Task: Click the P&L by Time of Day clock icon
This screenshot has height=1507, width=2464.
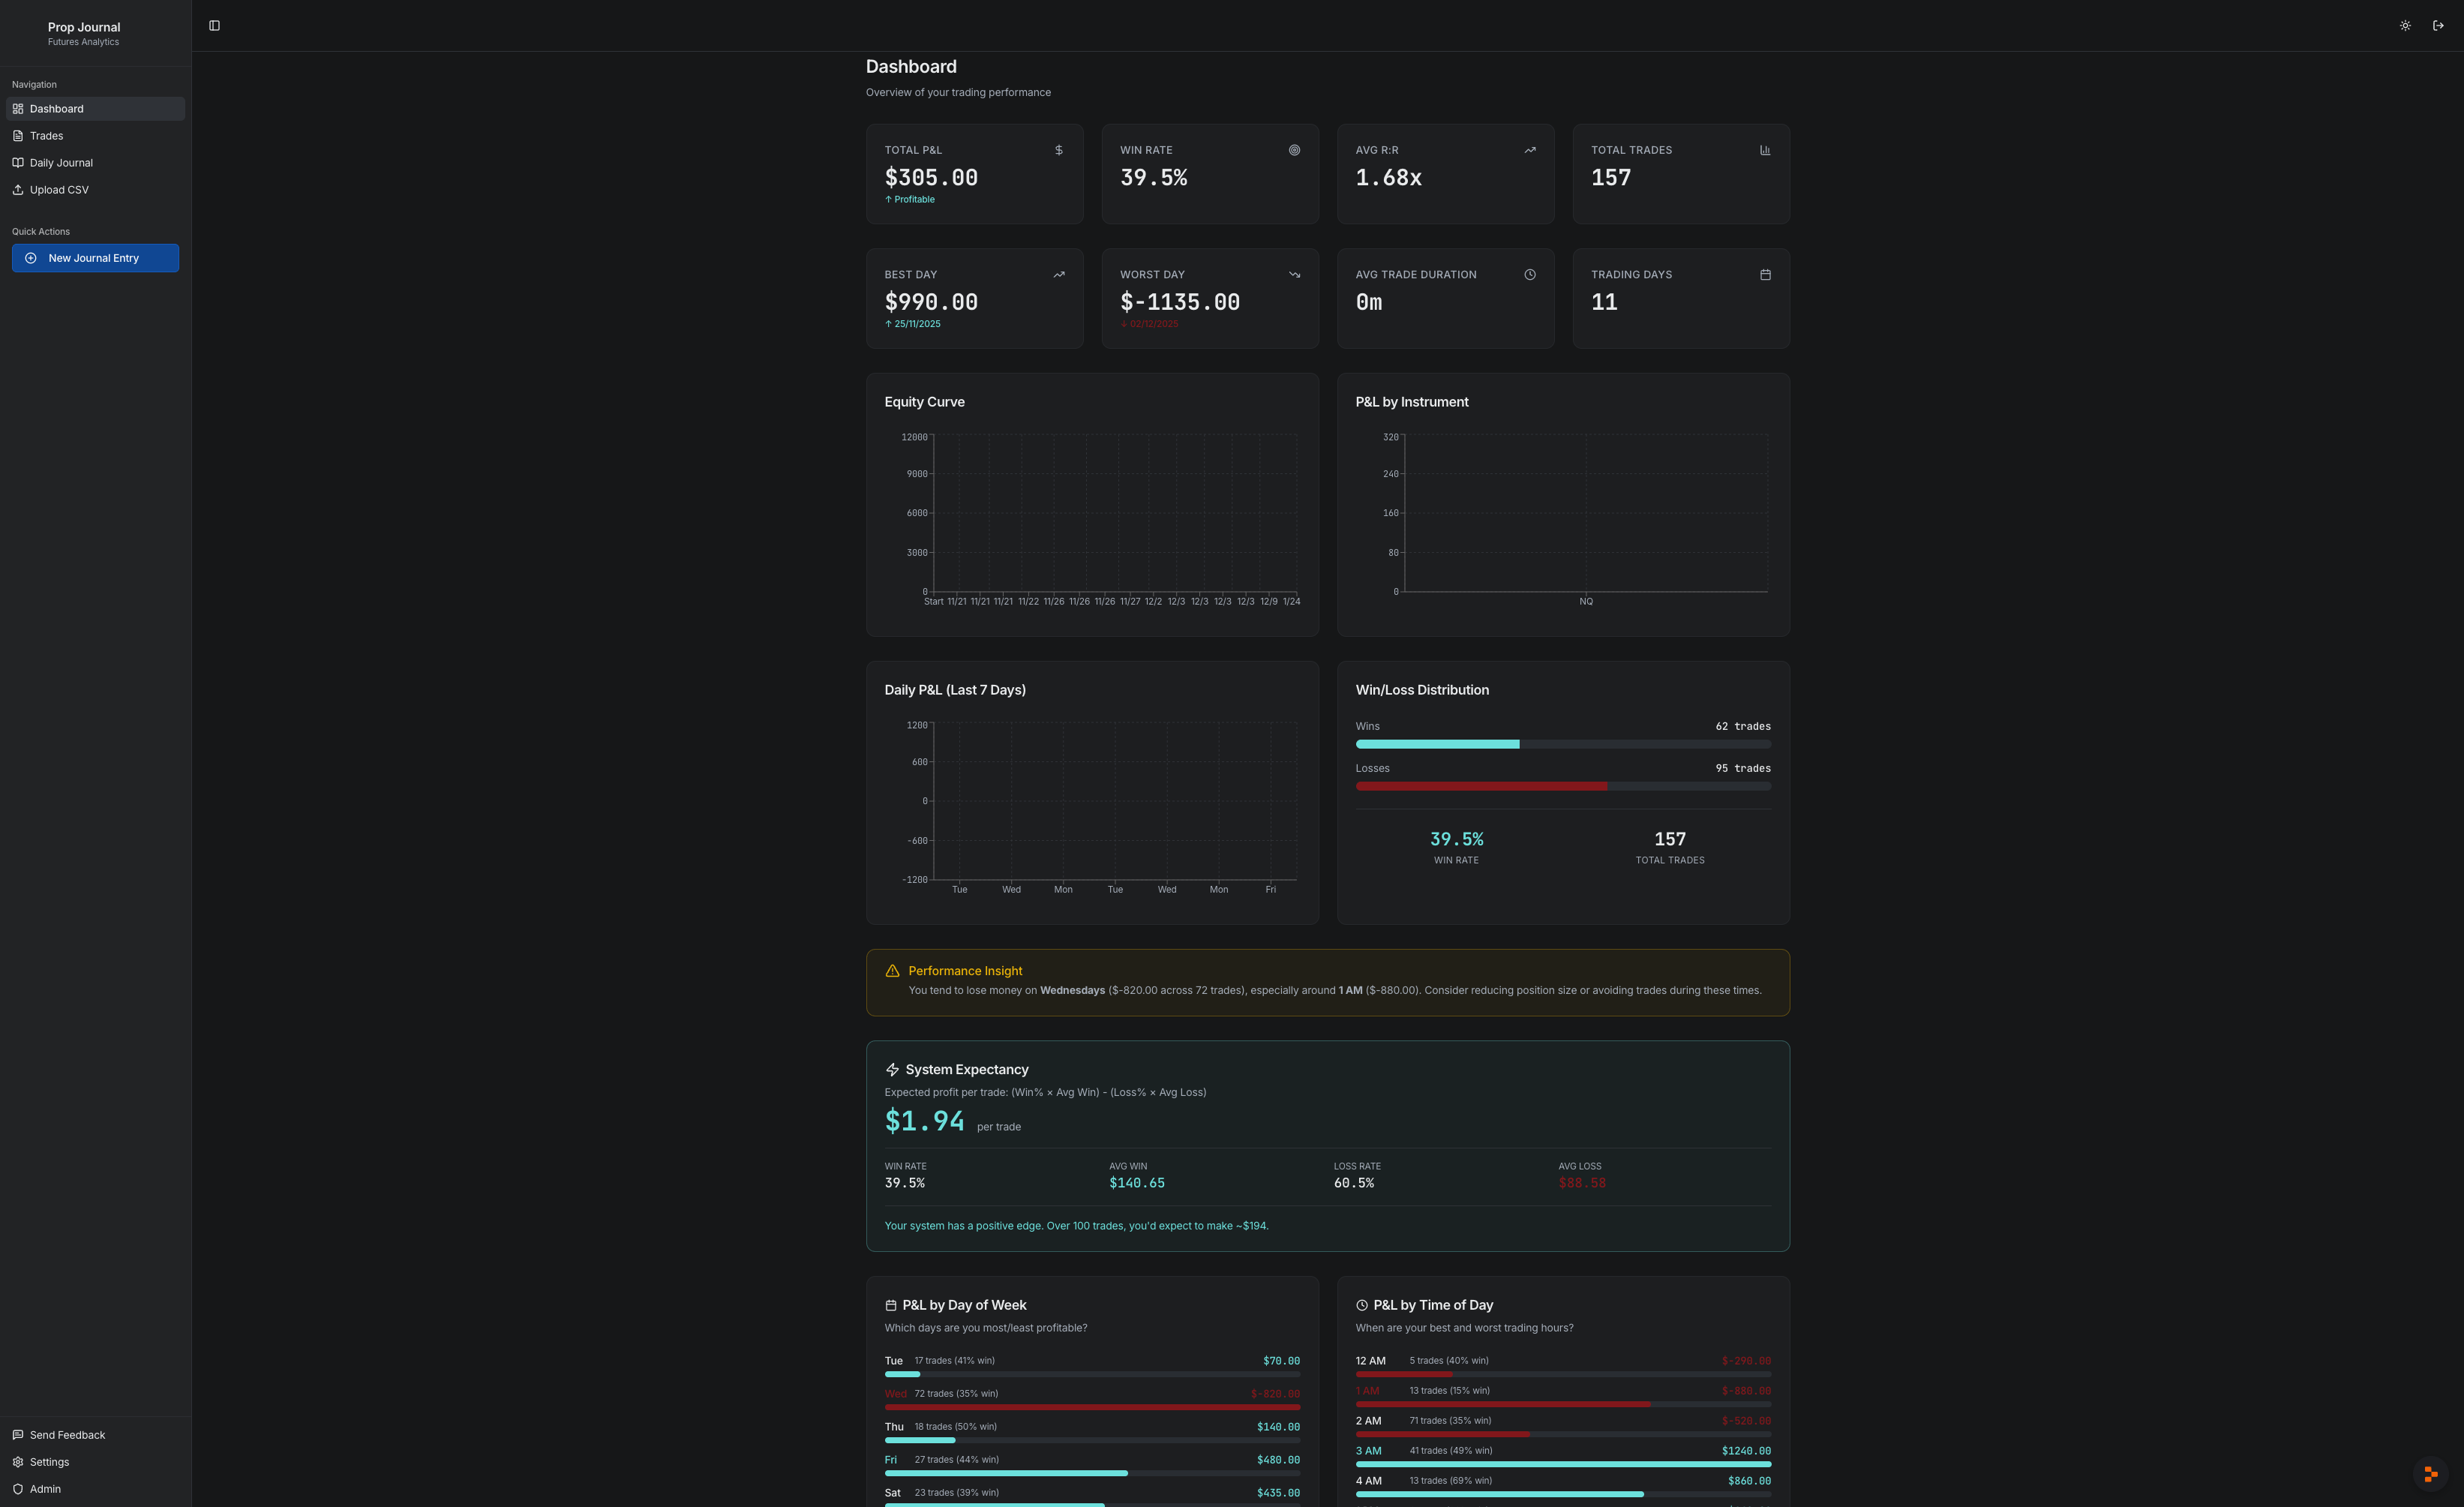Action: pos(1361,1304)
